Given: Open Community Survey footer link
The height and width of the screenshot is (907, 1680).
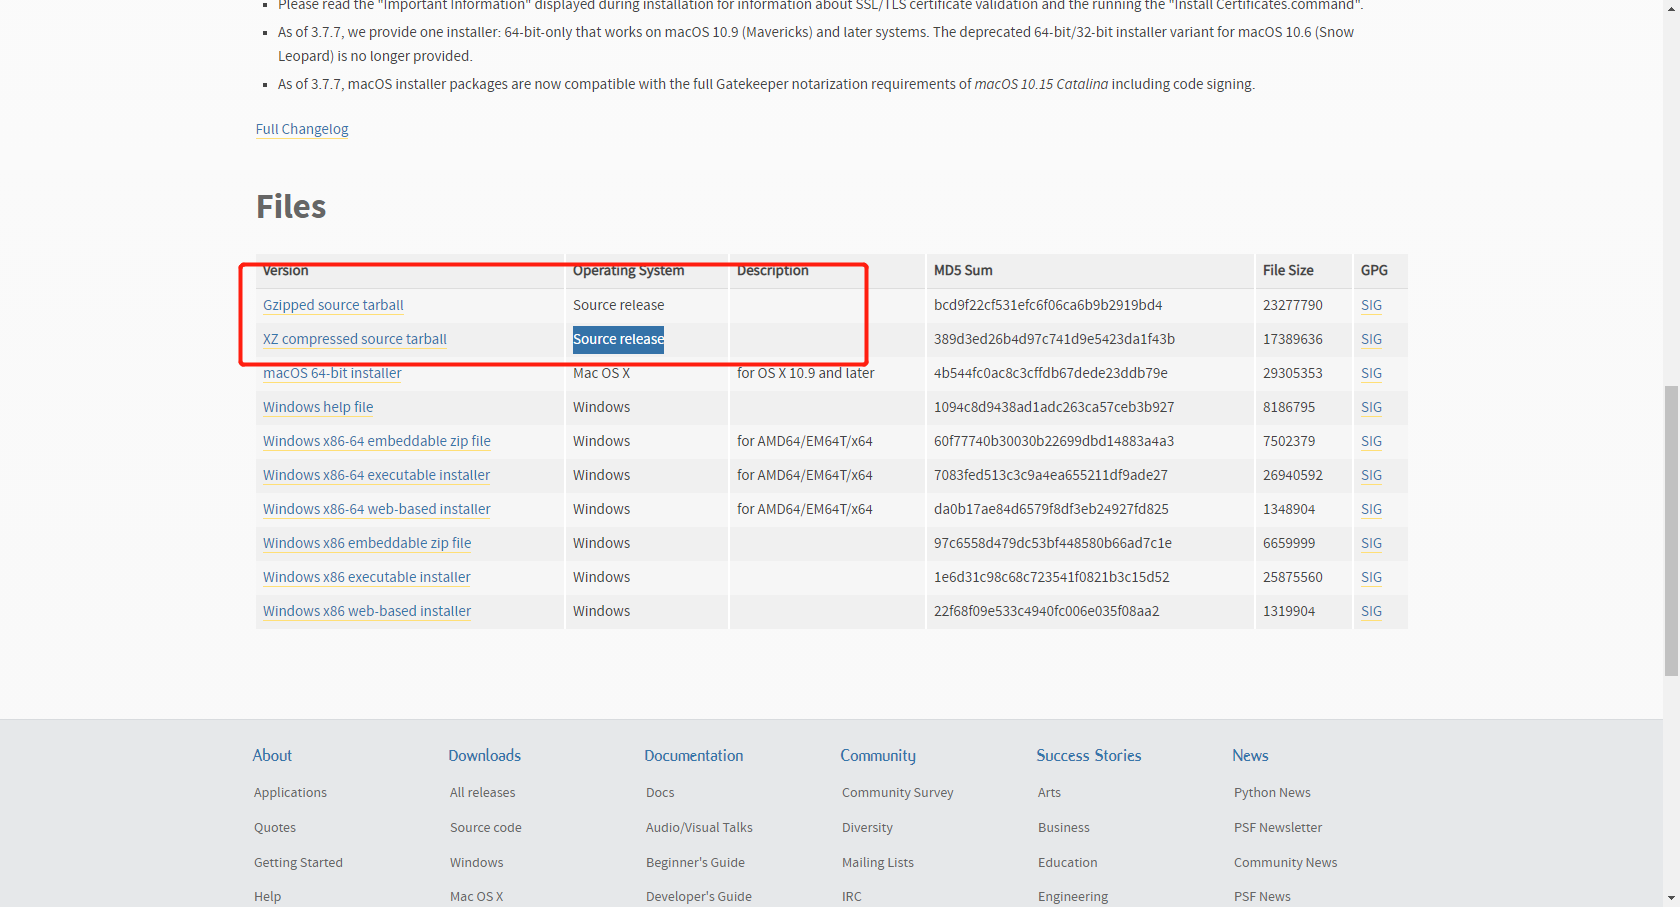Looking at the screenshot, I should pyautogui.click(x=898, y=792).
